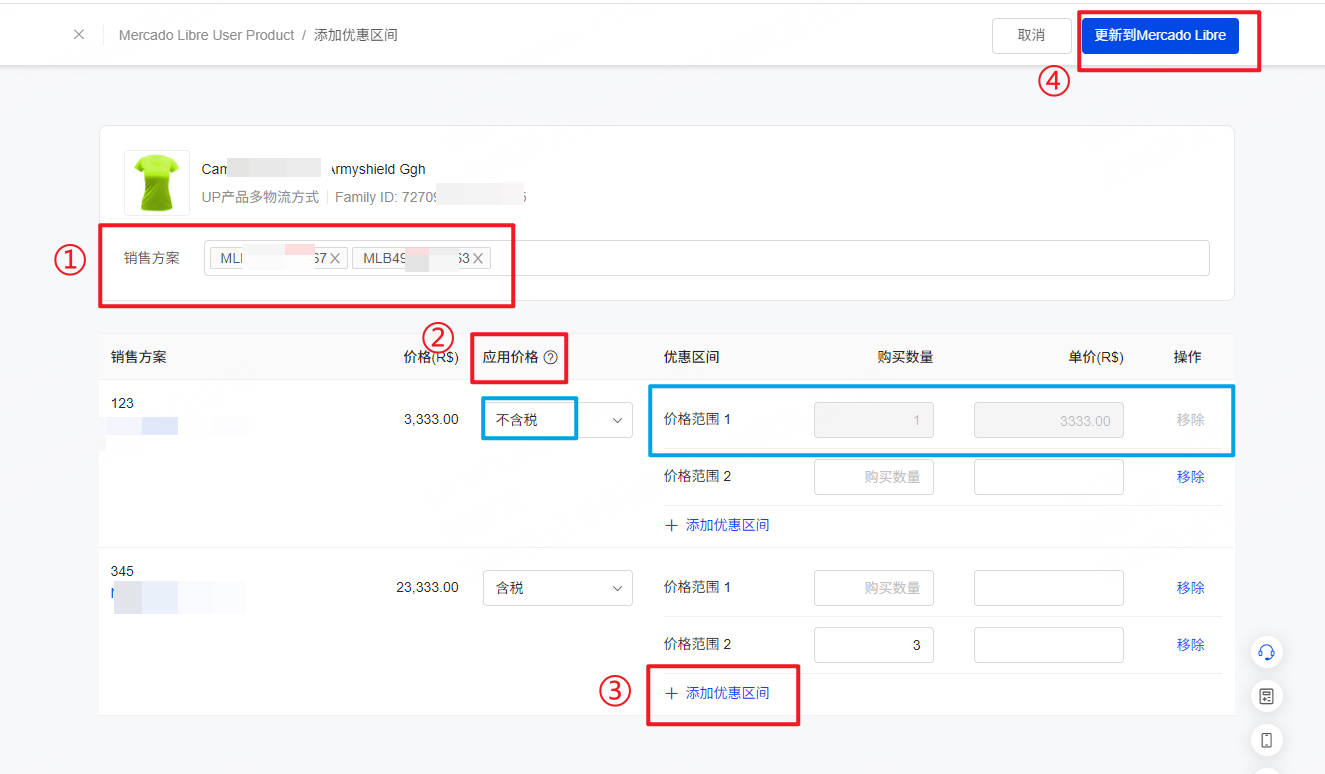This screenshot has width=1325, height=774.
Task: Click 添加优惠区间 under plan 345
Action: coord(717,693)
